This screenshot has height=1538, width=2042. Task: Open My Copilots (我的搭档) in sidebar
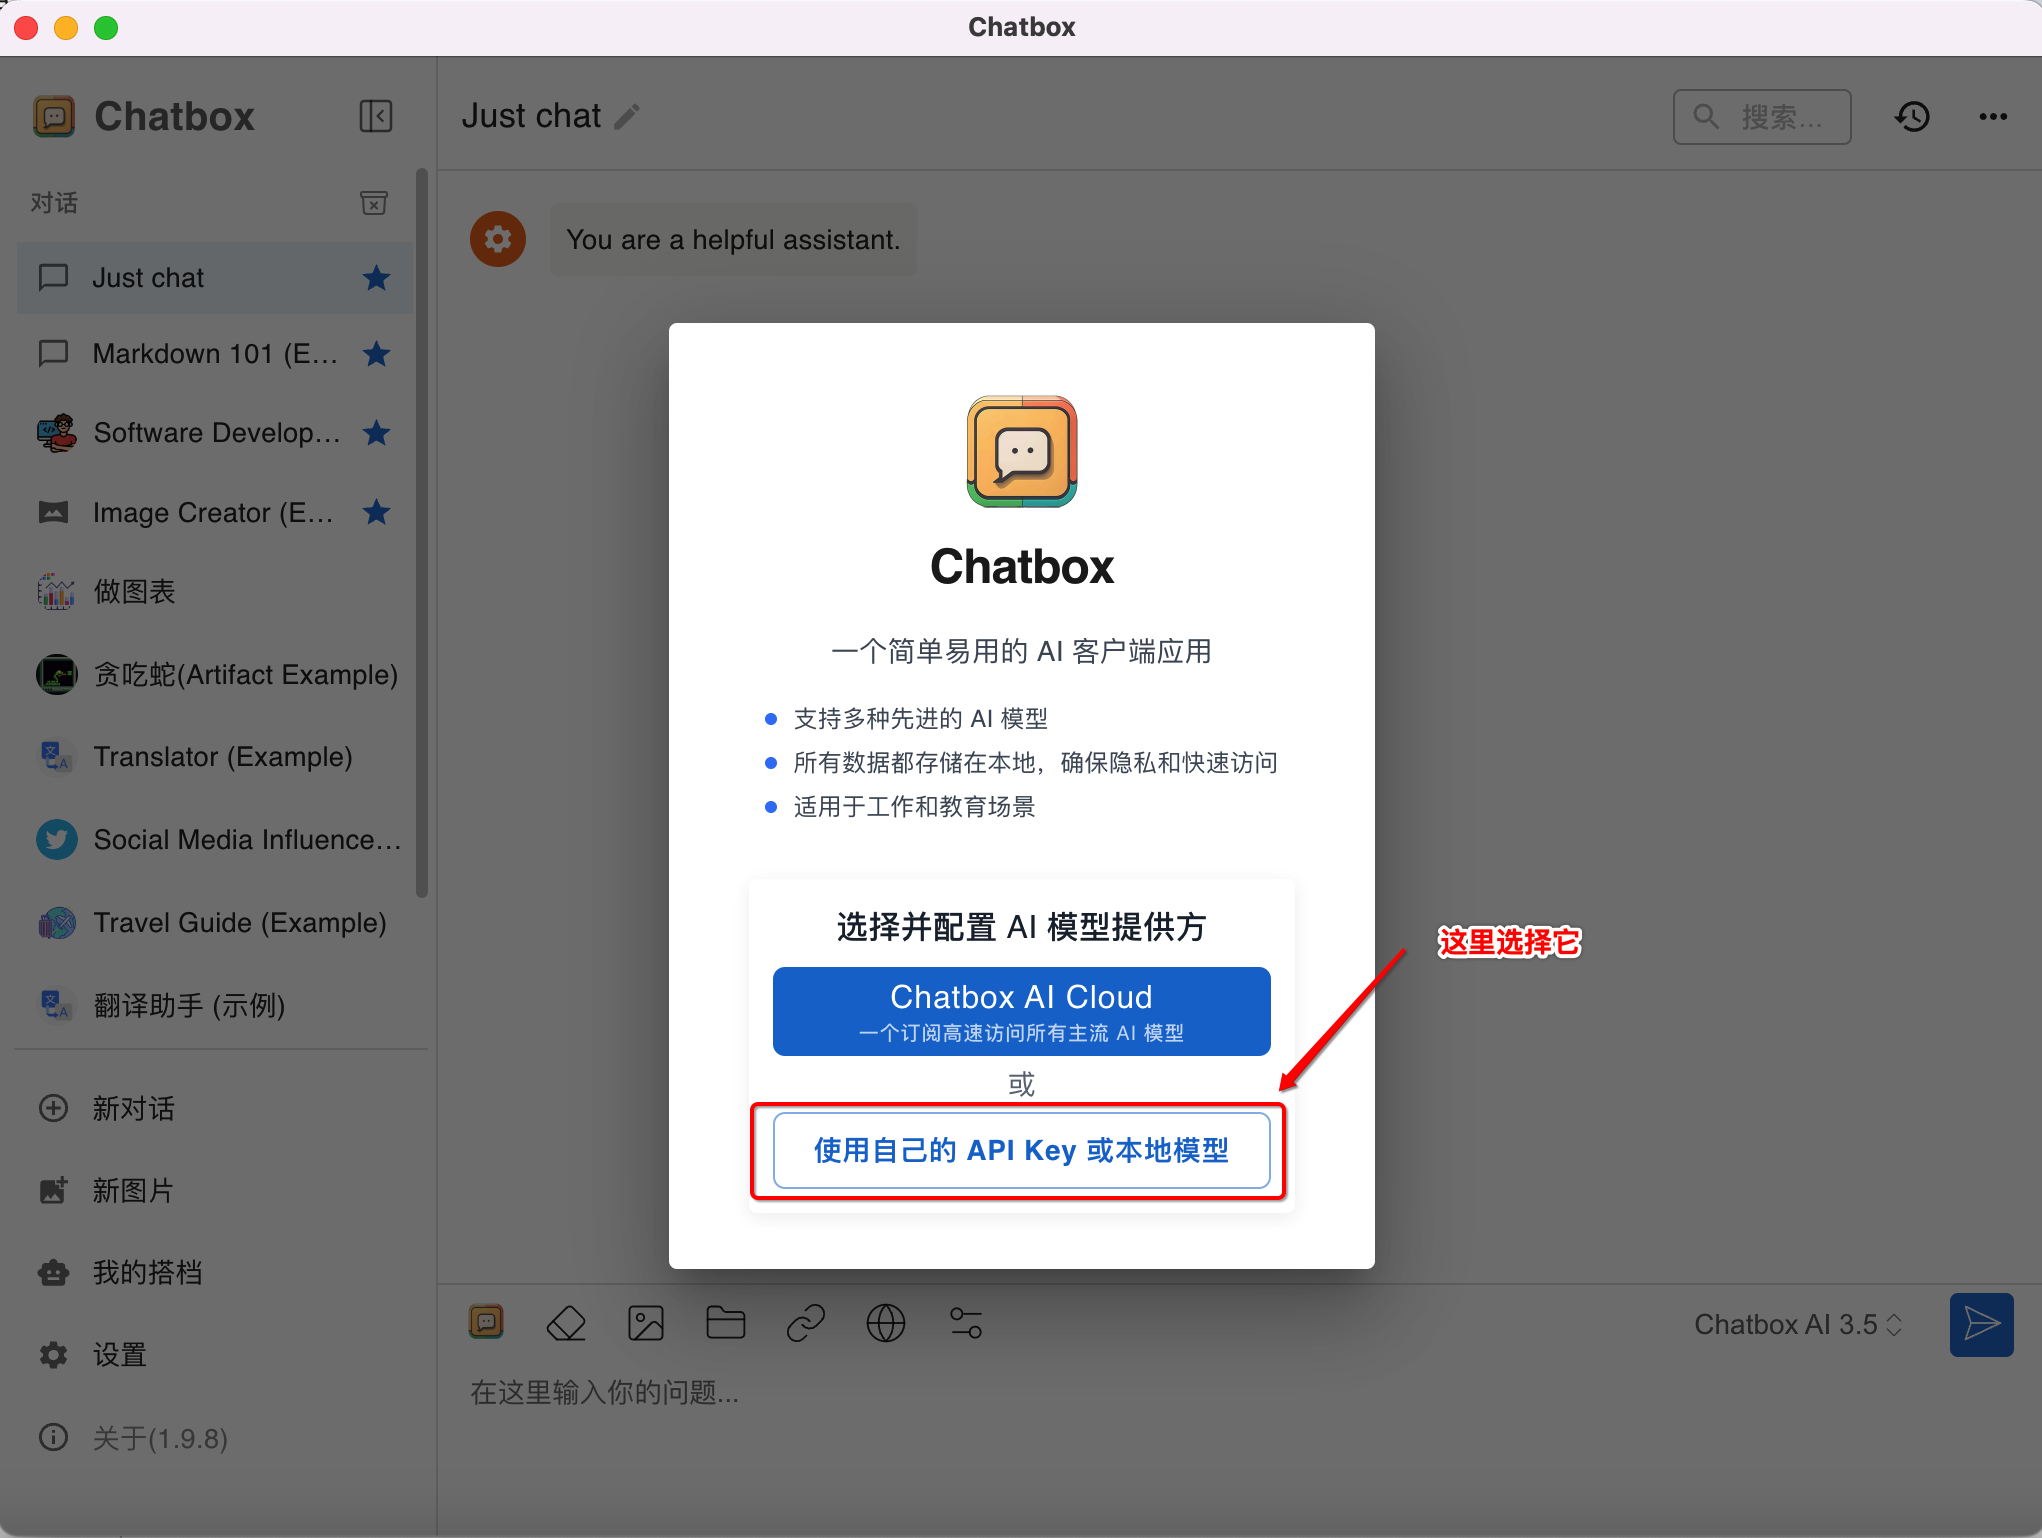coord(146,1272)
